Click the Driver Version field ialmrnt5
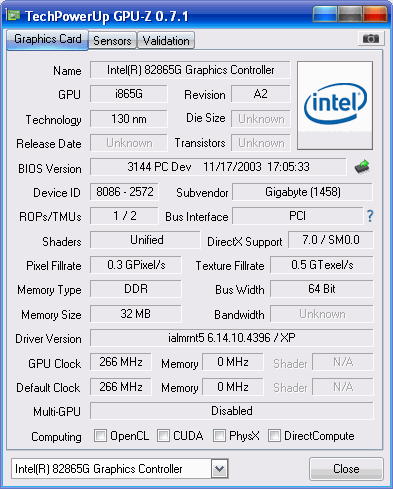Viewport: 393px width, 489px height. coord(232,338)
